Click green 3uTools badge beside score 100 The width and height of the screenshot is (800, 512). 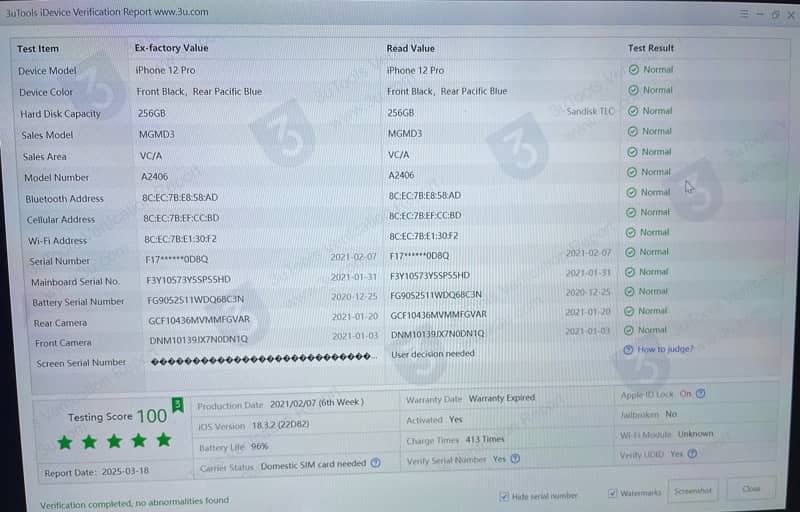pos(178,406)
